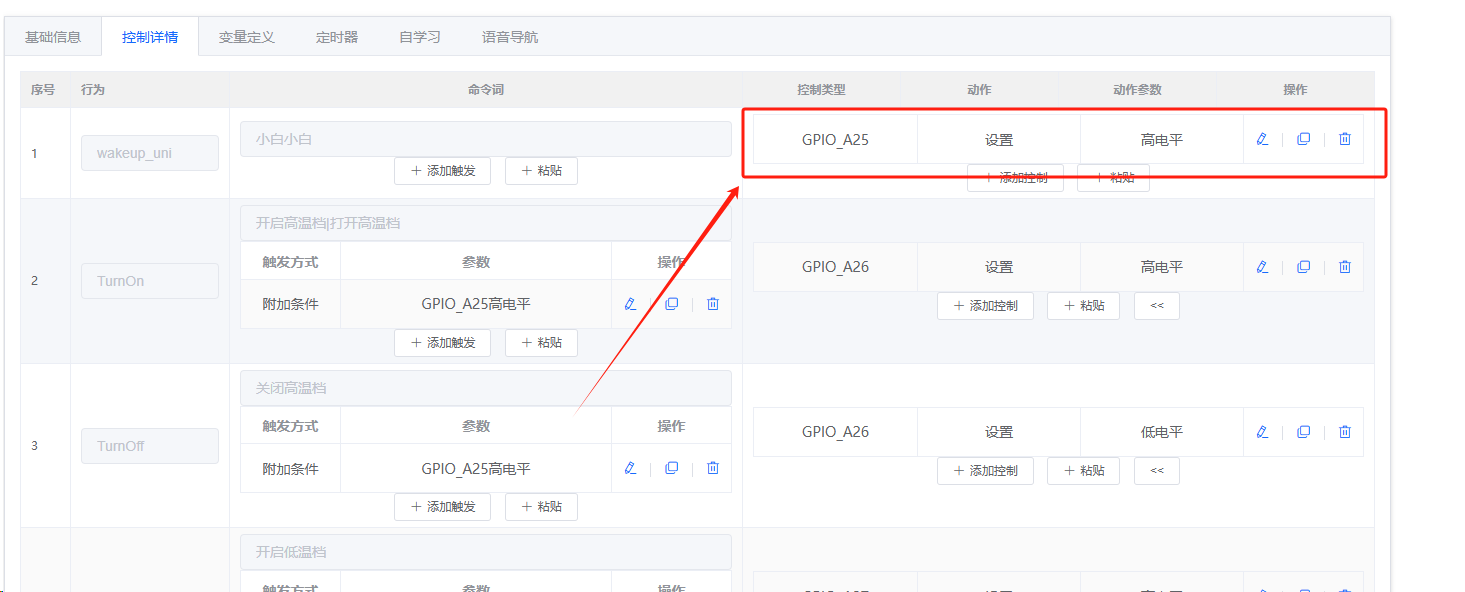Copy the GPIO_A26 低电平 control entry
This screenshot has height=592, width=1465.
[1303, 432]
